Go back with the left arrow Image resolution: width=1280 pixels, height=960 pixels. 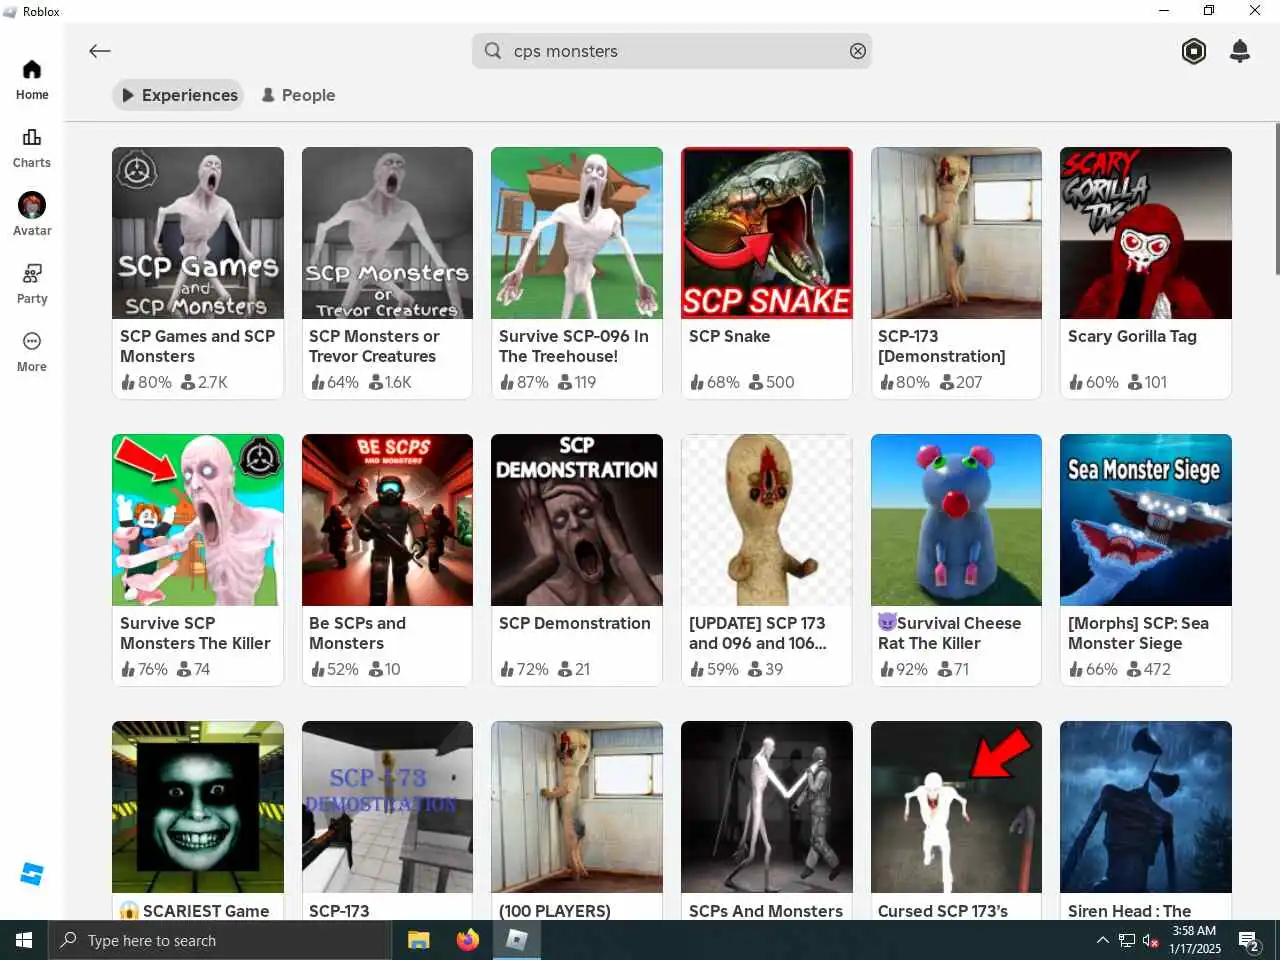pos(99,51)
